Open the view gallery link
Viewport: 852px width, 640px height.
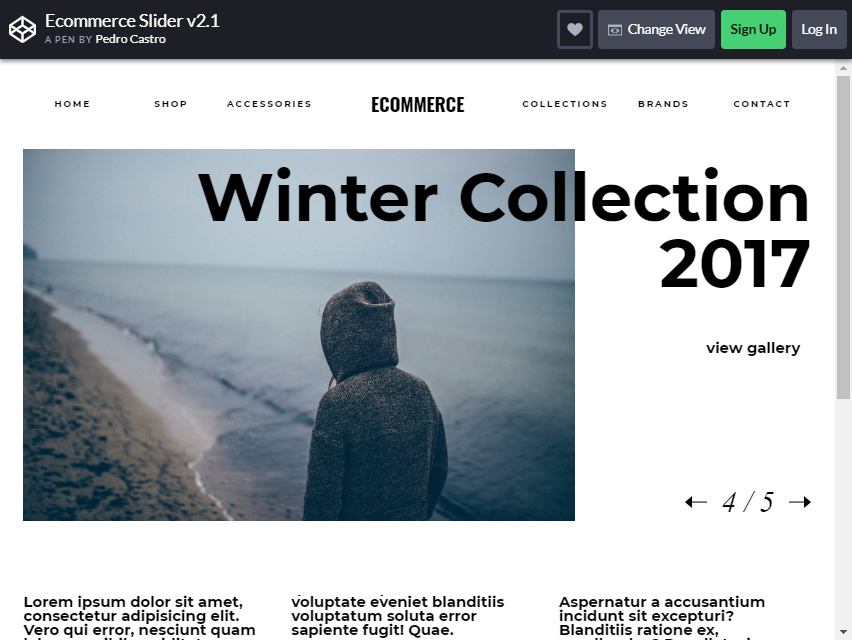[x=753, y=348]
